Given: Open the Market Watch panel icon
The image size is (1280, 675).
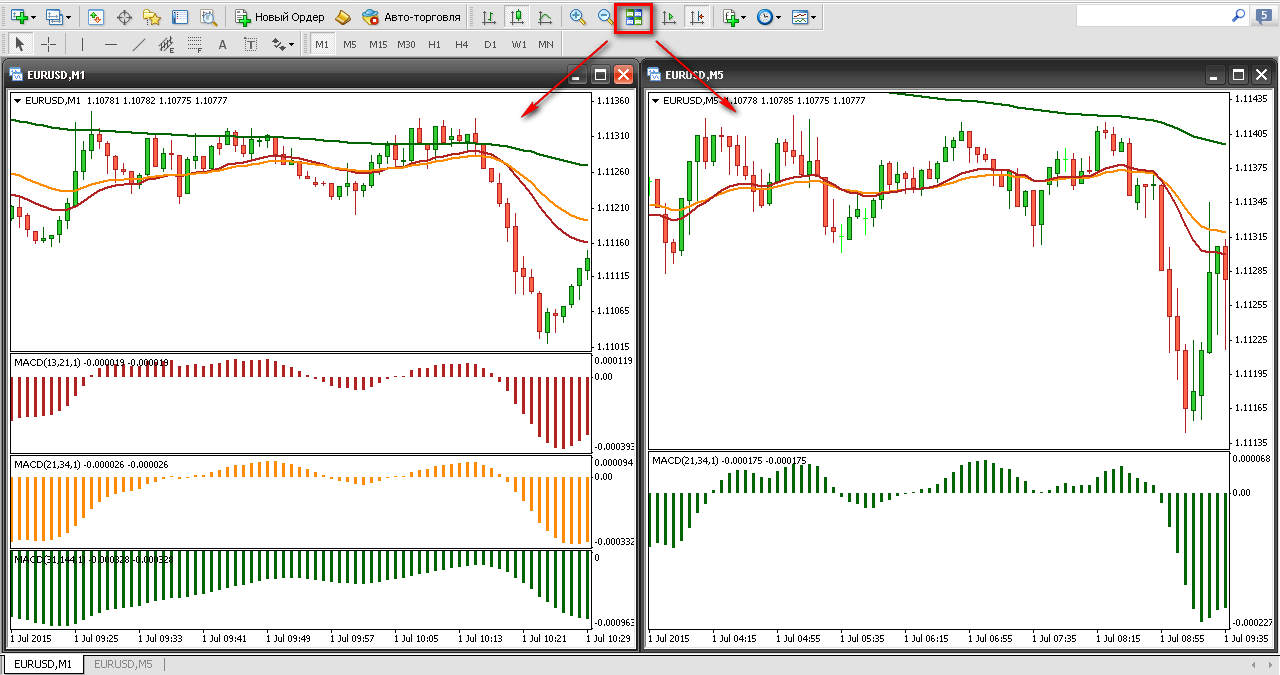Looking at the screenshot, I should (96, 17).
